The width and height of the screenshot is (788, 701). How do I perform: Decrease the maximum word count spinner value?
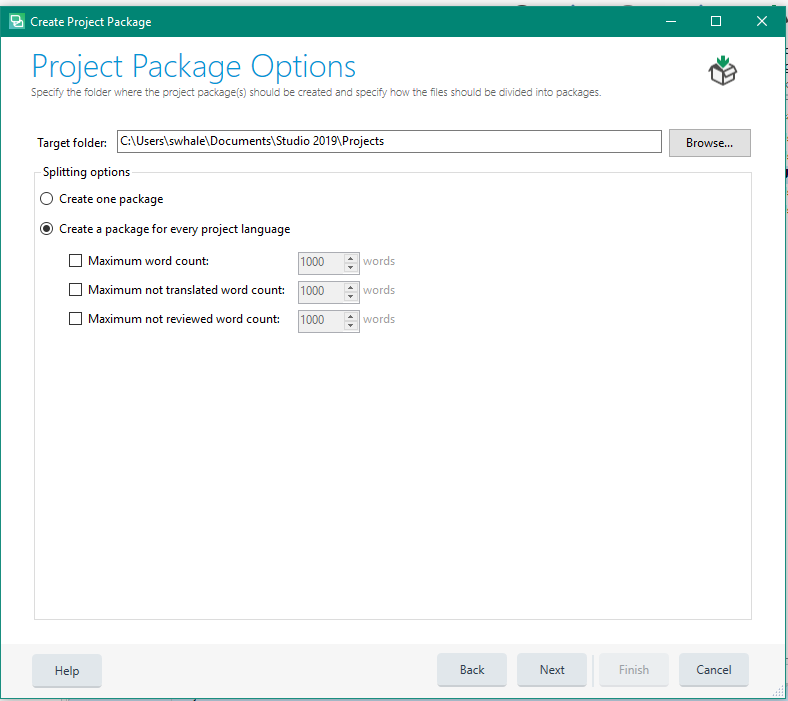(351, 267)
